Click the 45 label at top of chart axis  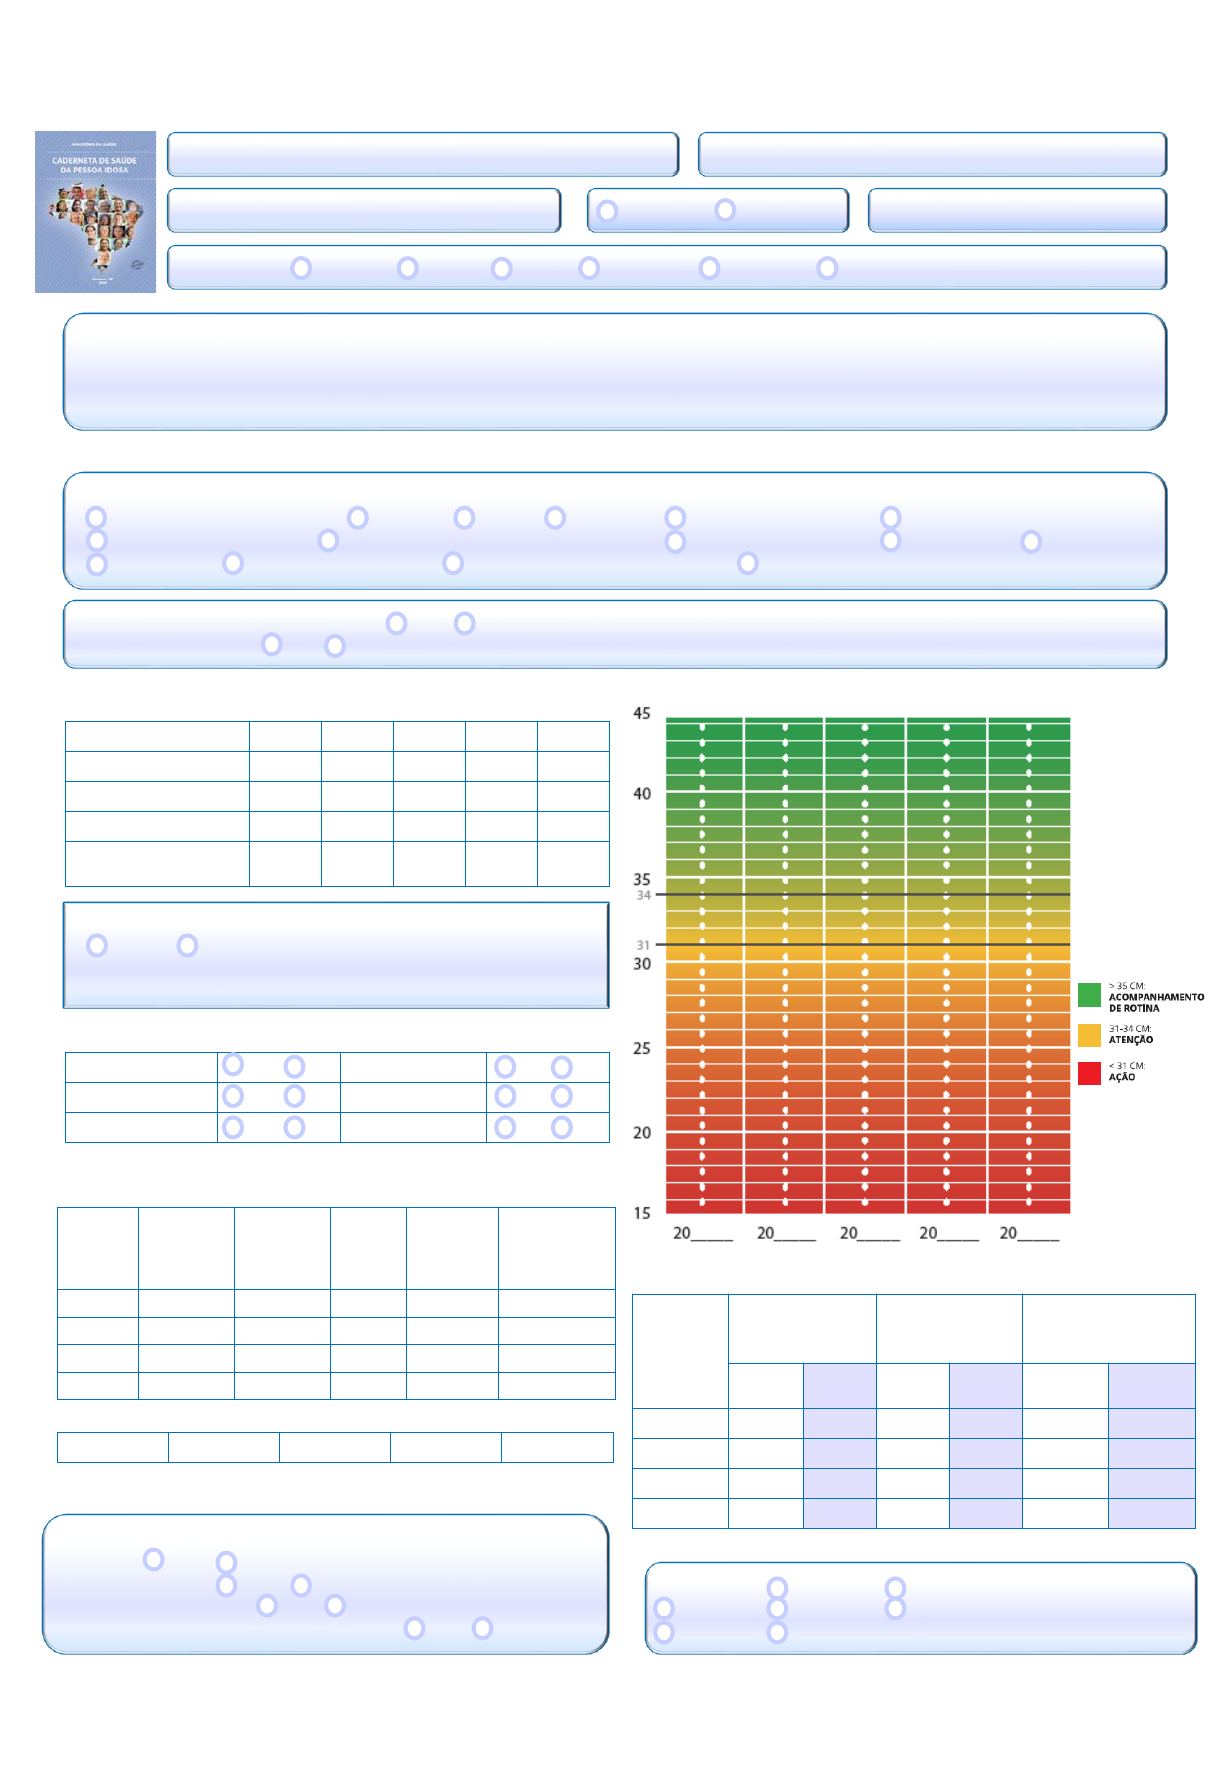642,714
